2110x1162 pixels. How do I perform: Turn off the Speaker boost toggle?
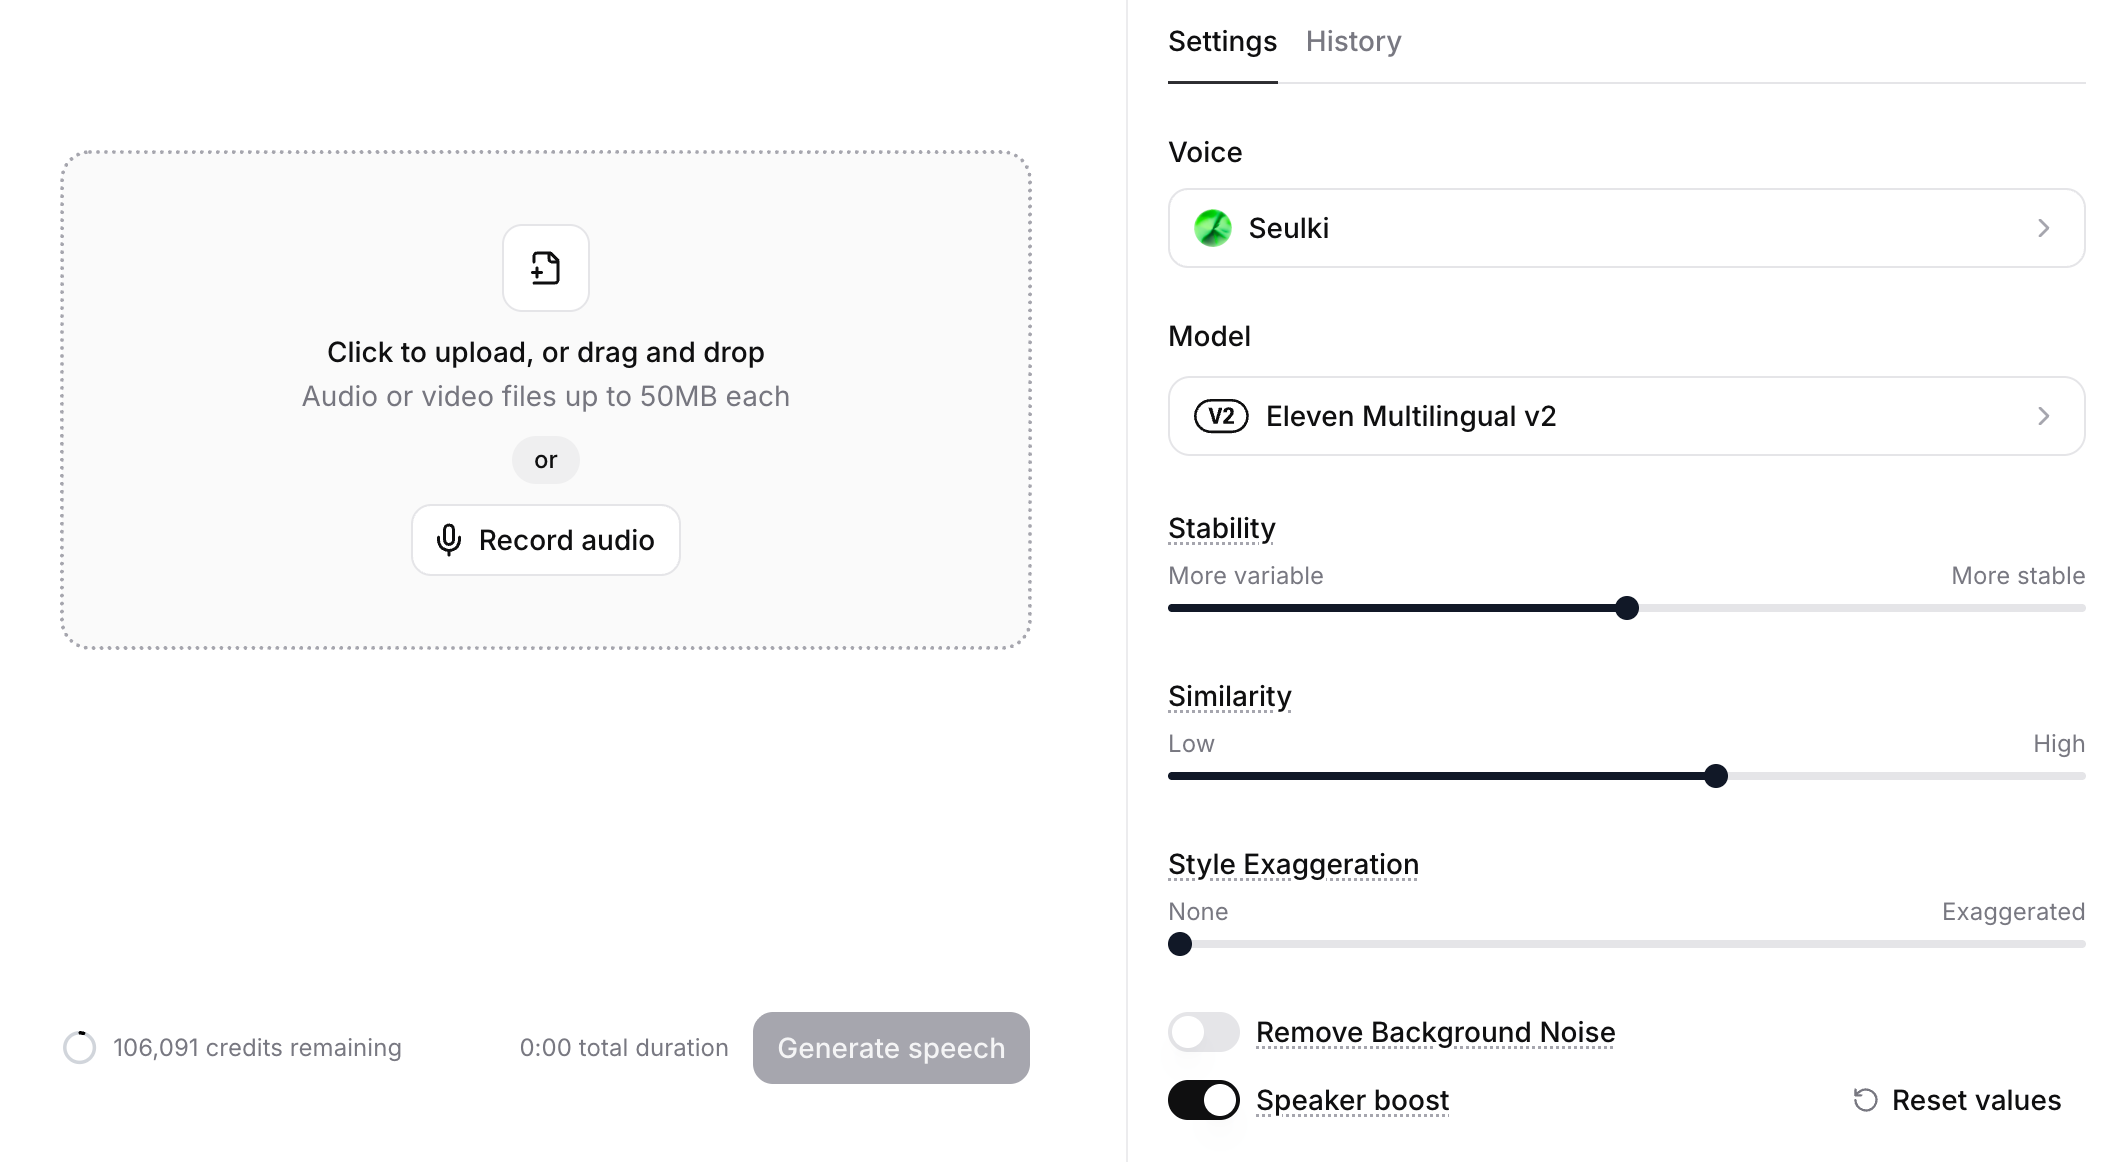[x=1203, y=1100]
